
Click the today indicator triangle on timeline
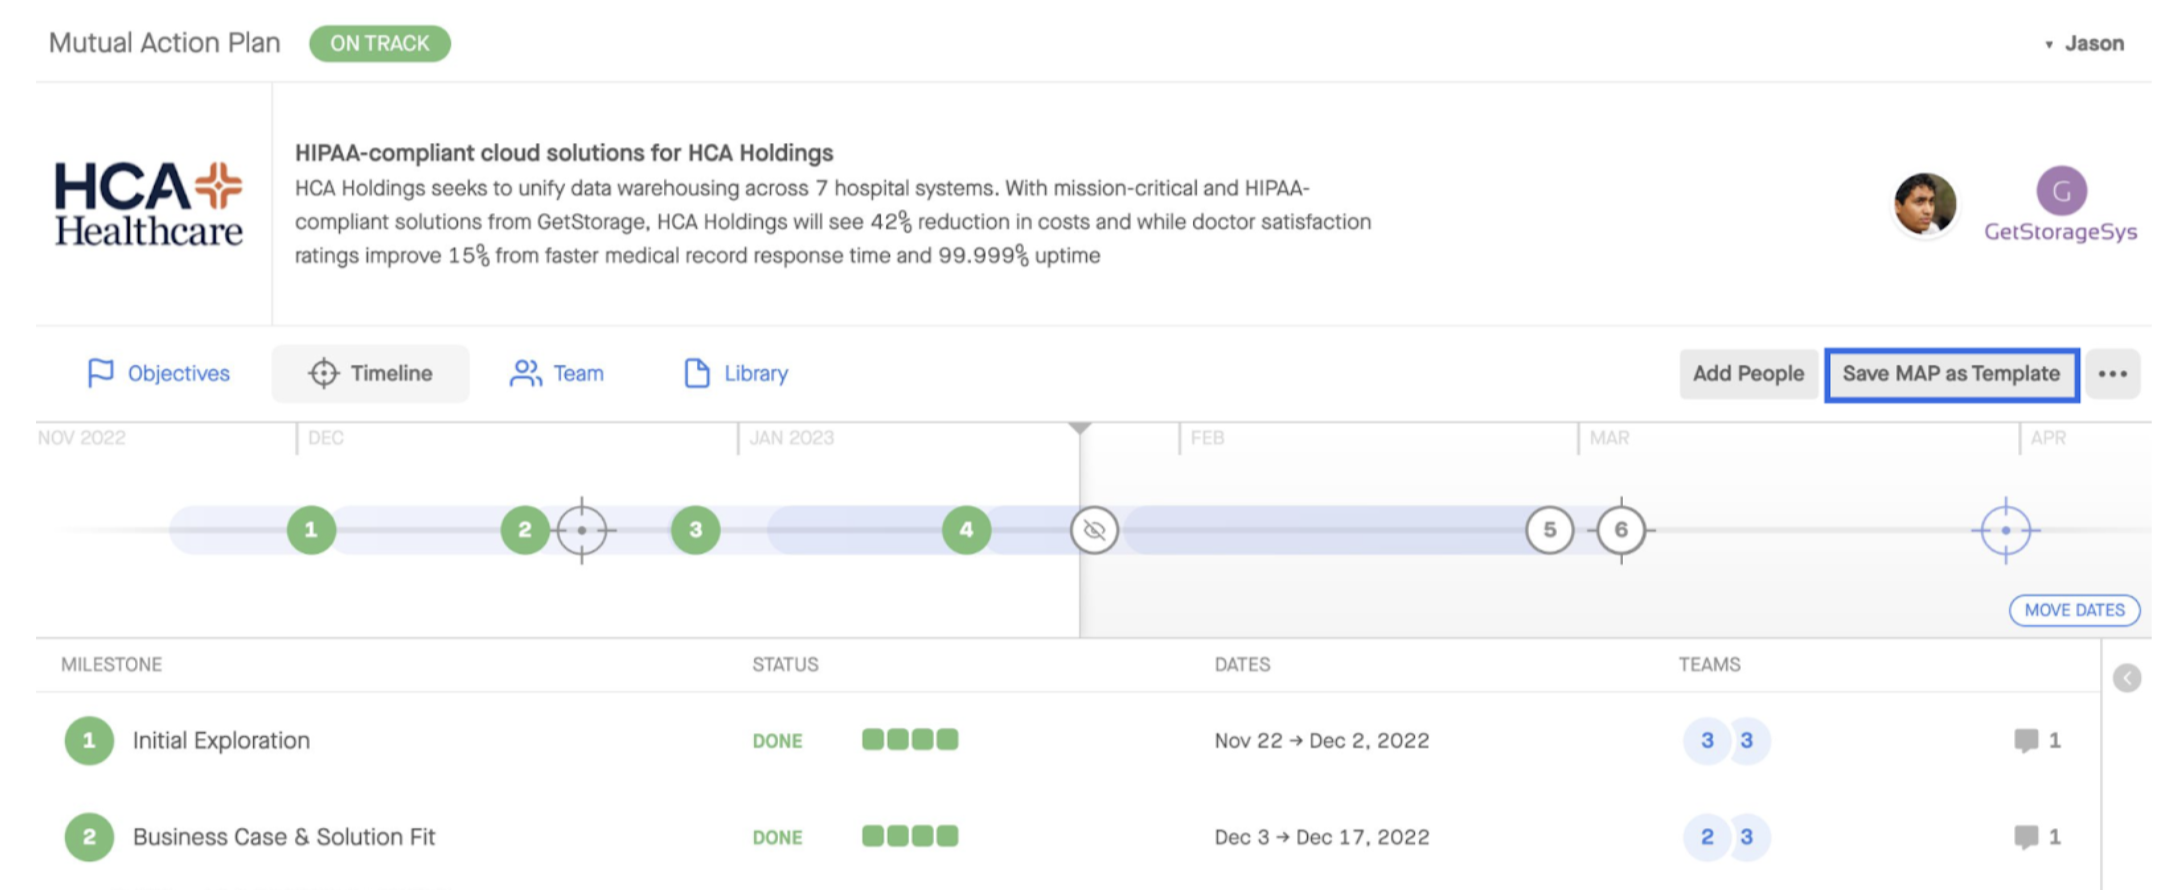pyautogui.click(x=1080, y=428)
